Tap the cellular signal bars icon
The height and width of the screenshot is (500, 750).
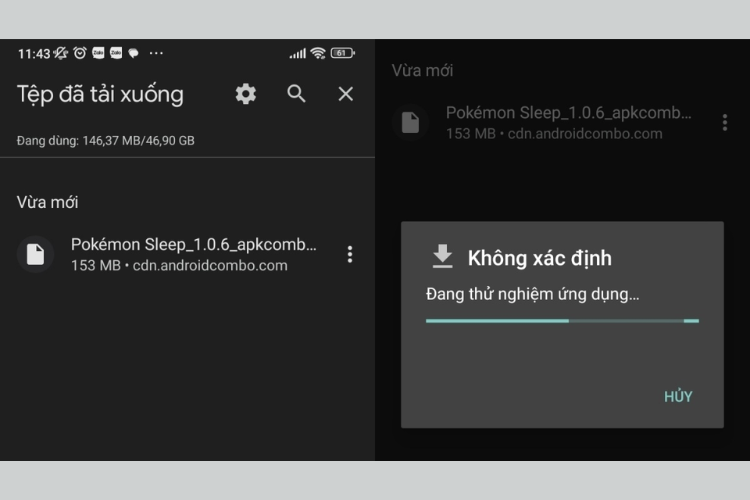click(x=298, y=54)
